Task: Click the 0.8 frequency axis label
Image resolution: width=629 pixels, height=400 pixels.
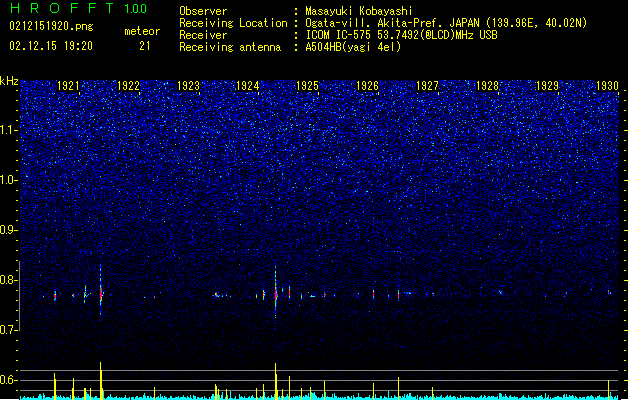Action: click(x=9, y=280)
